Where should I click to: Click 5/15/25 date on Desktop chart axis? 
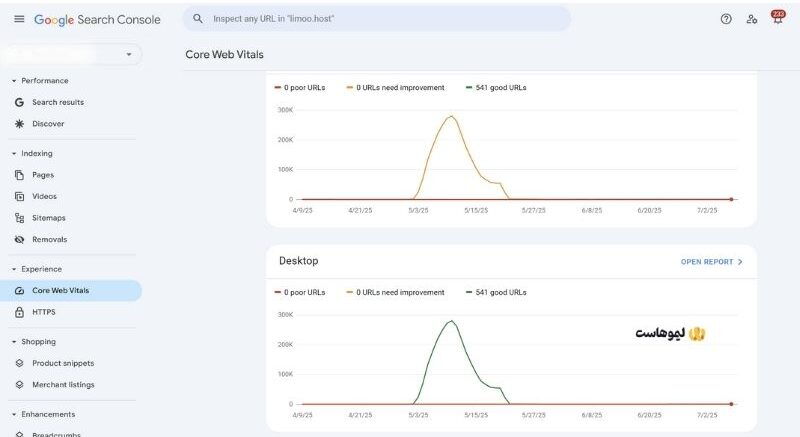pyautogui.click(x=476, y=415)
